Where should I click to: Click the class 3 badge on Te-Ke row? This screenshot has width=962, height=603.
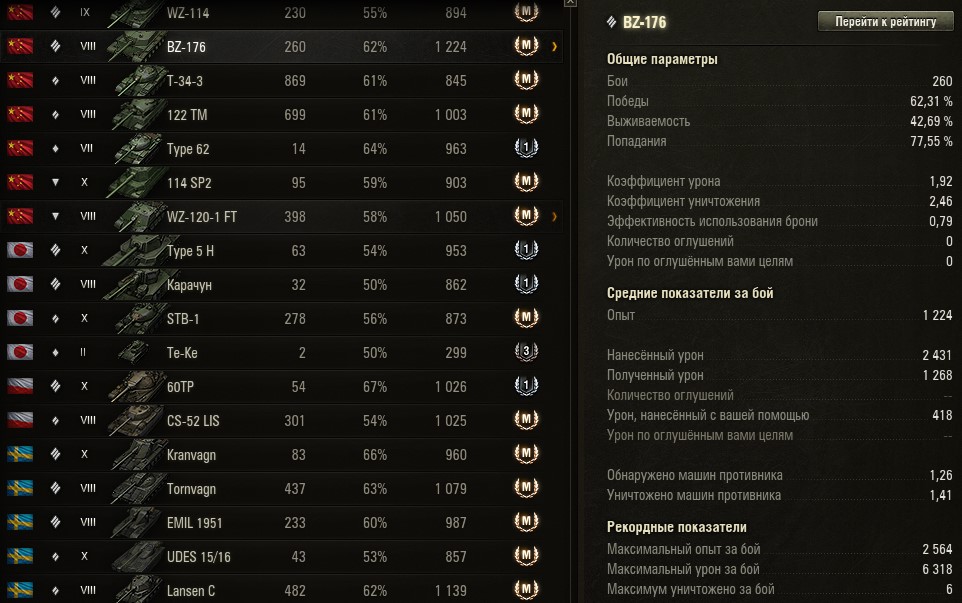coord(524,353)
